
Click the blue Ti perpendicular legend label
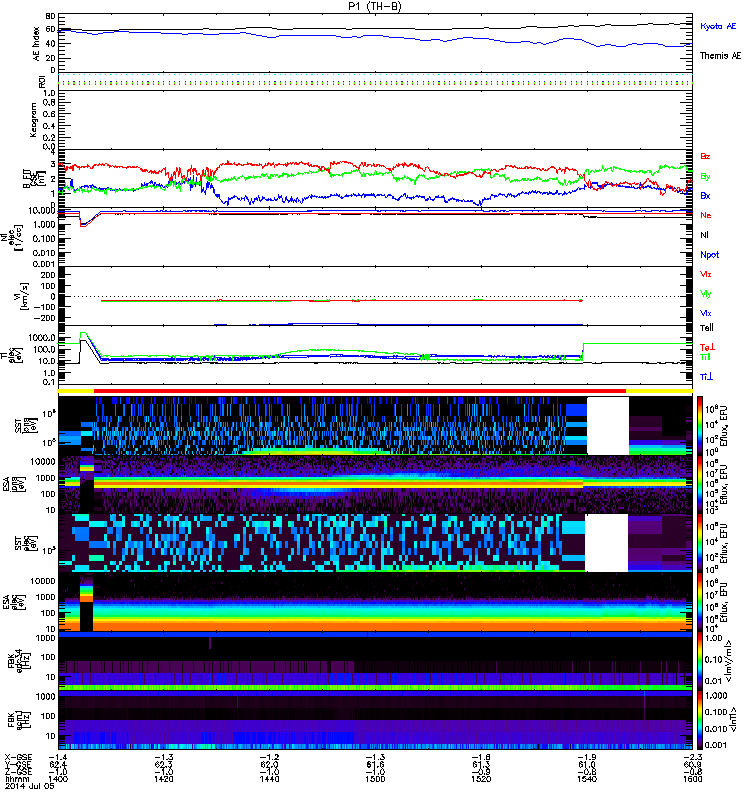coord(706,377)
